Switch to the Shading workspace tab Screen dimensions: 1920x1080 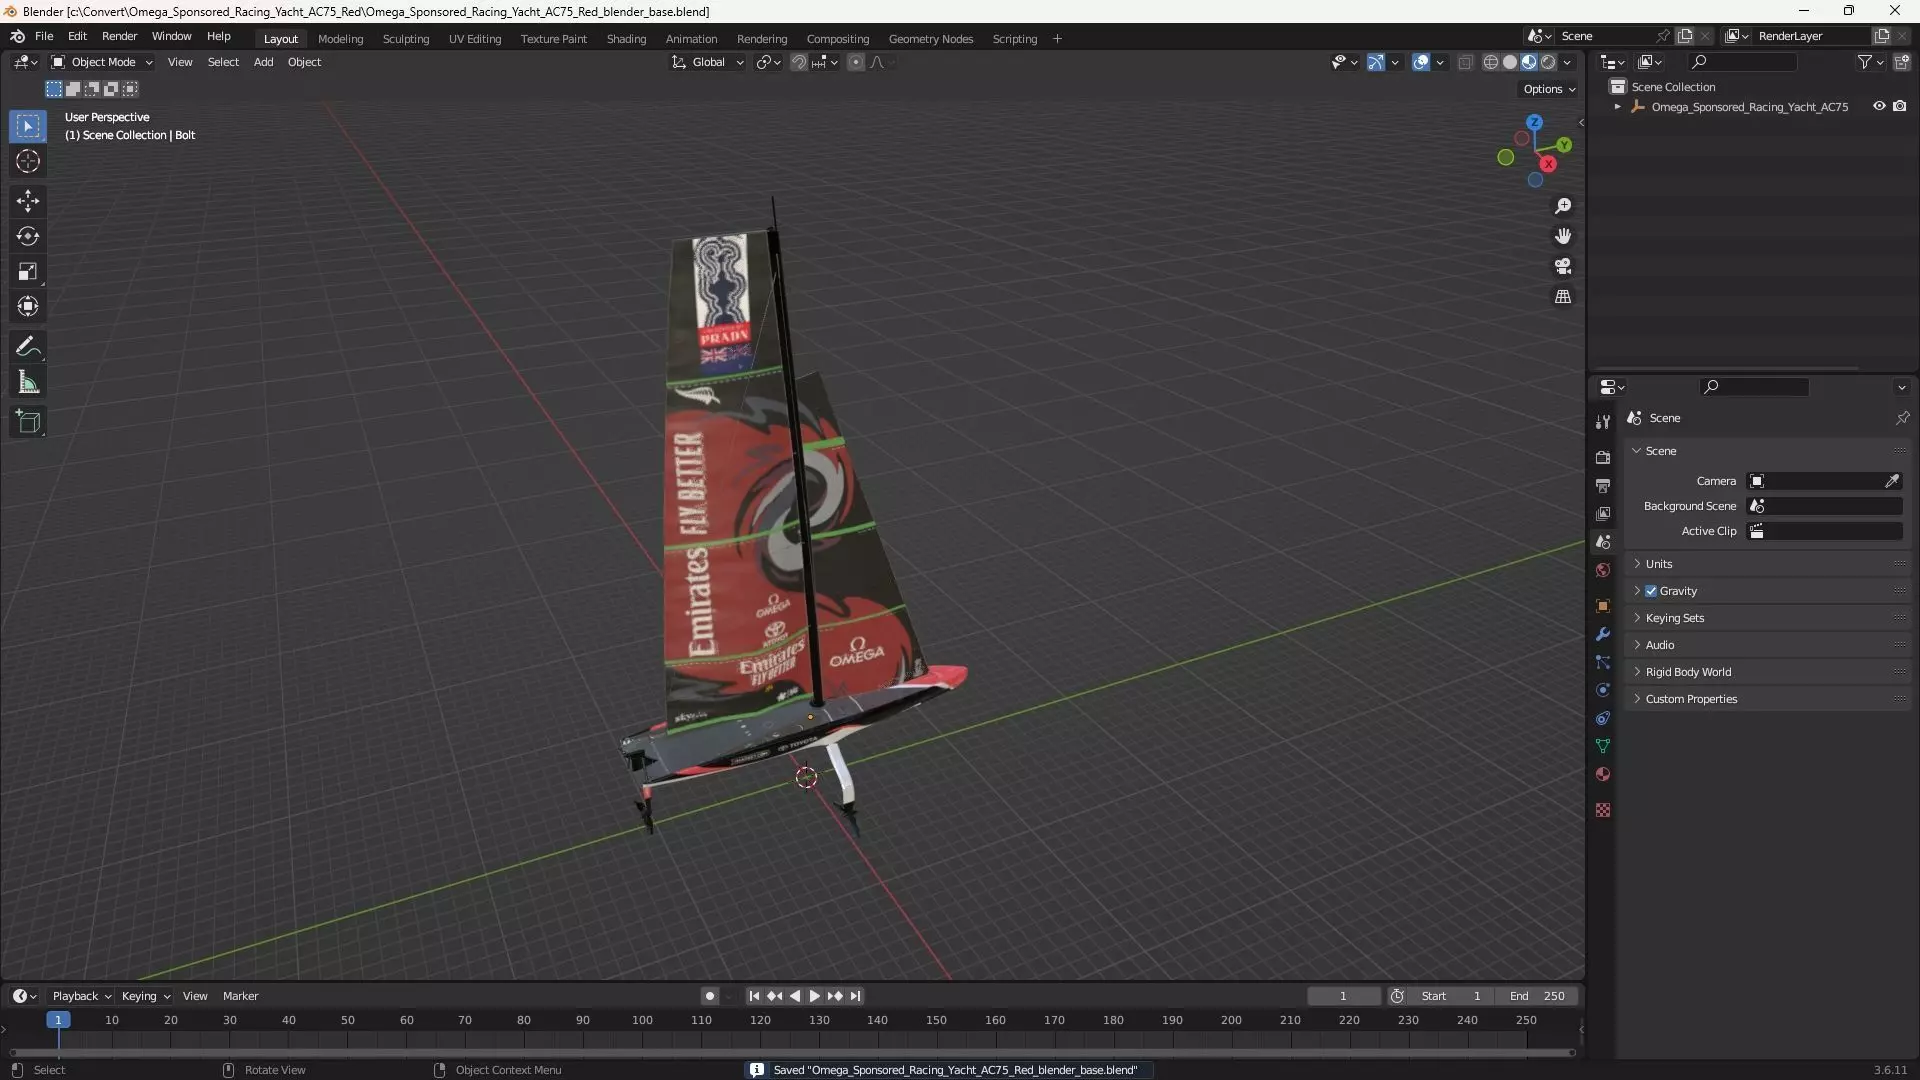[626, 39]
